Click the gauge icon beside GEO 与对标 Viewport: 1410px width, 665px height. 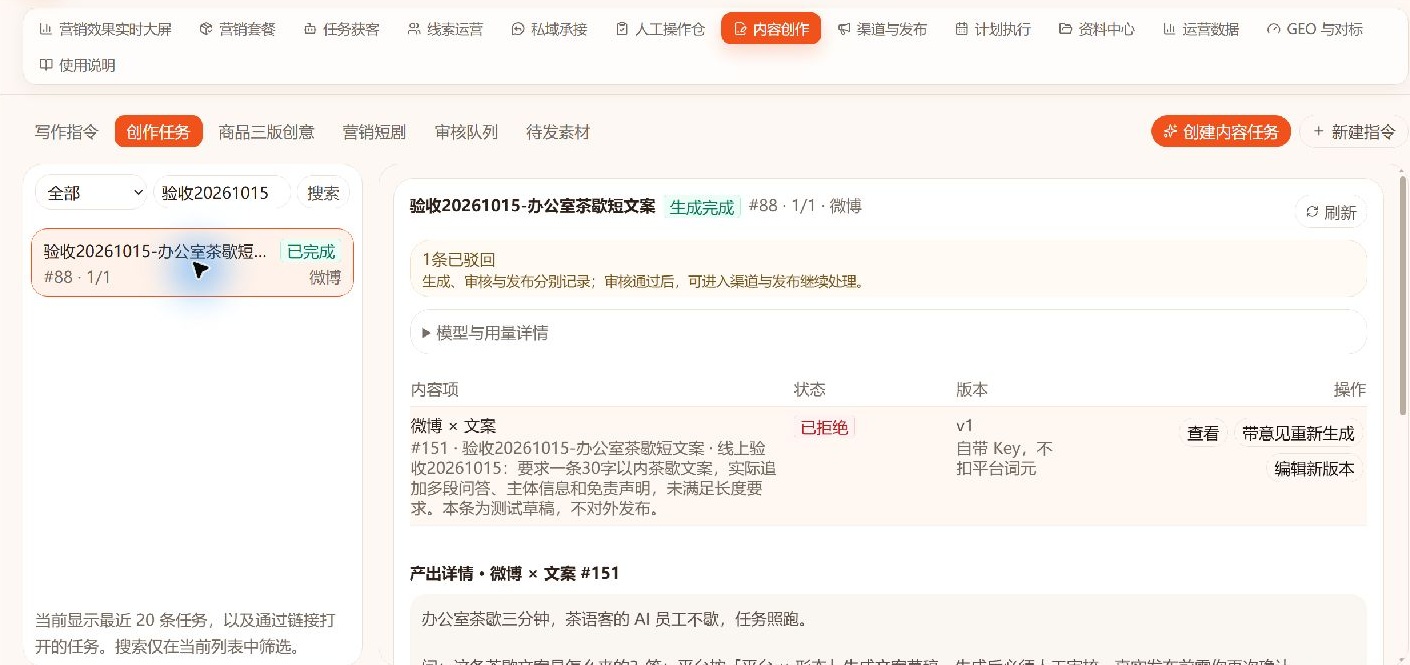coord(1274,29)
